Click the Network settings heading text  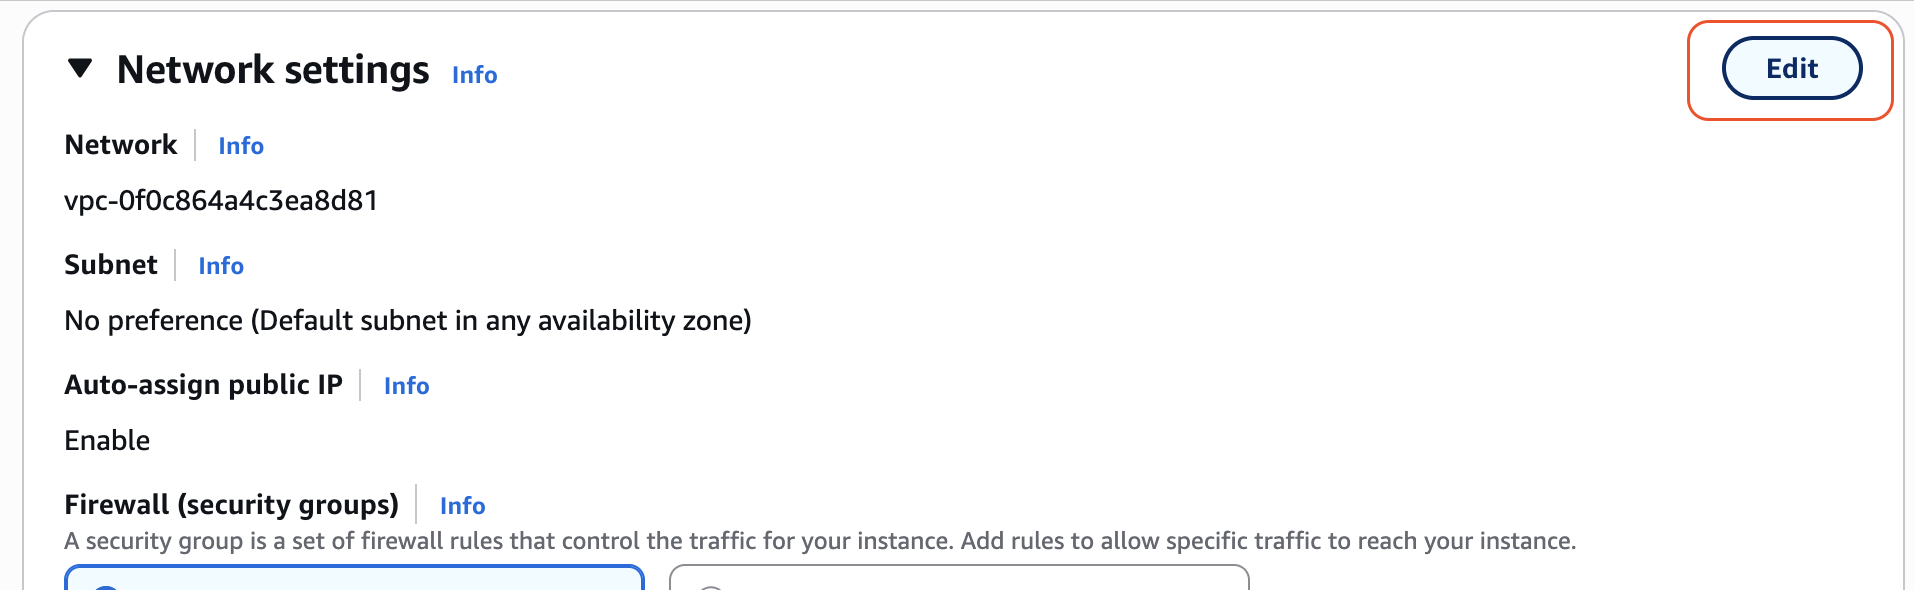point(273,70)
